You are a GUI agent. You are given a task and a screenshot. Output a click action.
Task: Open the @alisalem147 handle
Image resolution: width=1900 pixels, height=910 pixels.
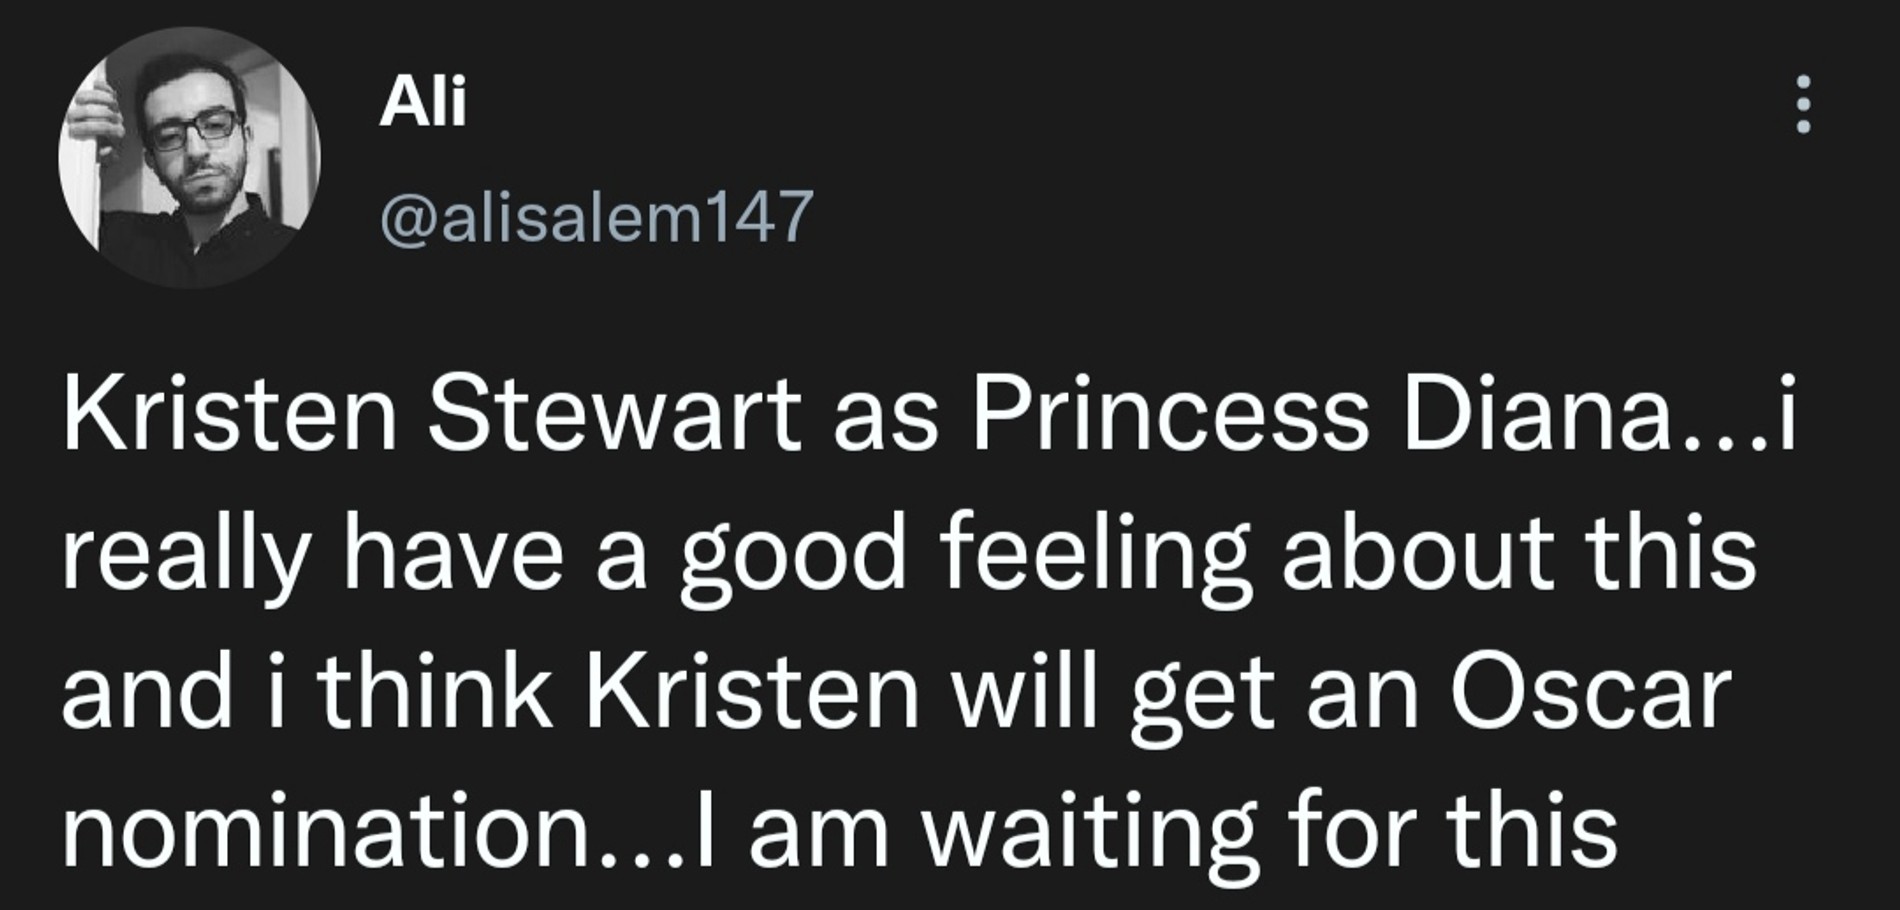tap(596, 217)
